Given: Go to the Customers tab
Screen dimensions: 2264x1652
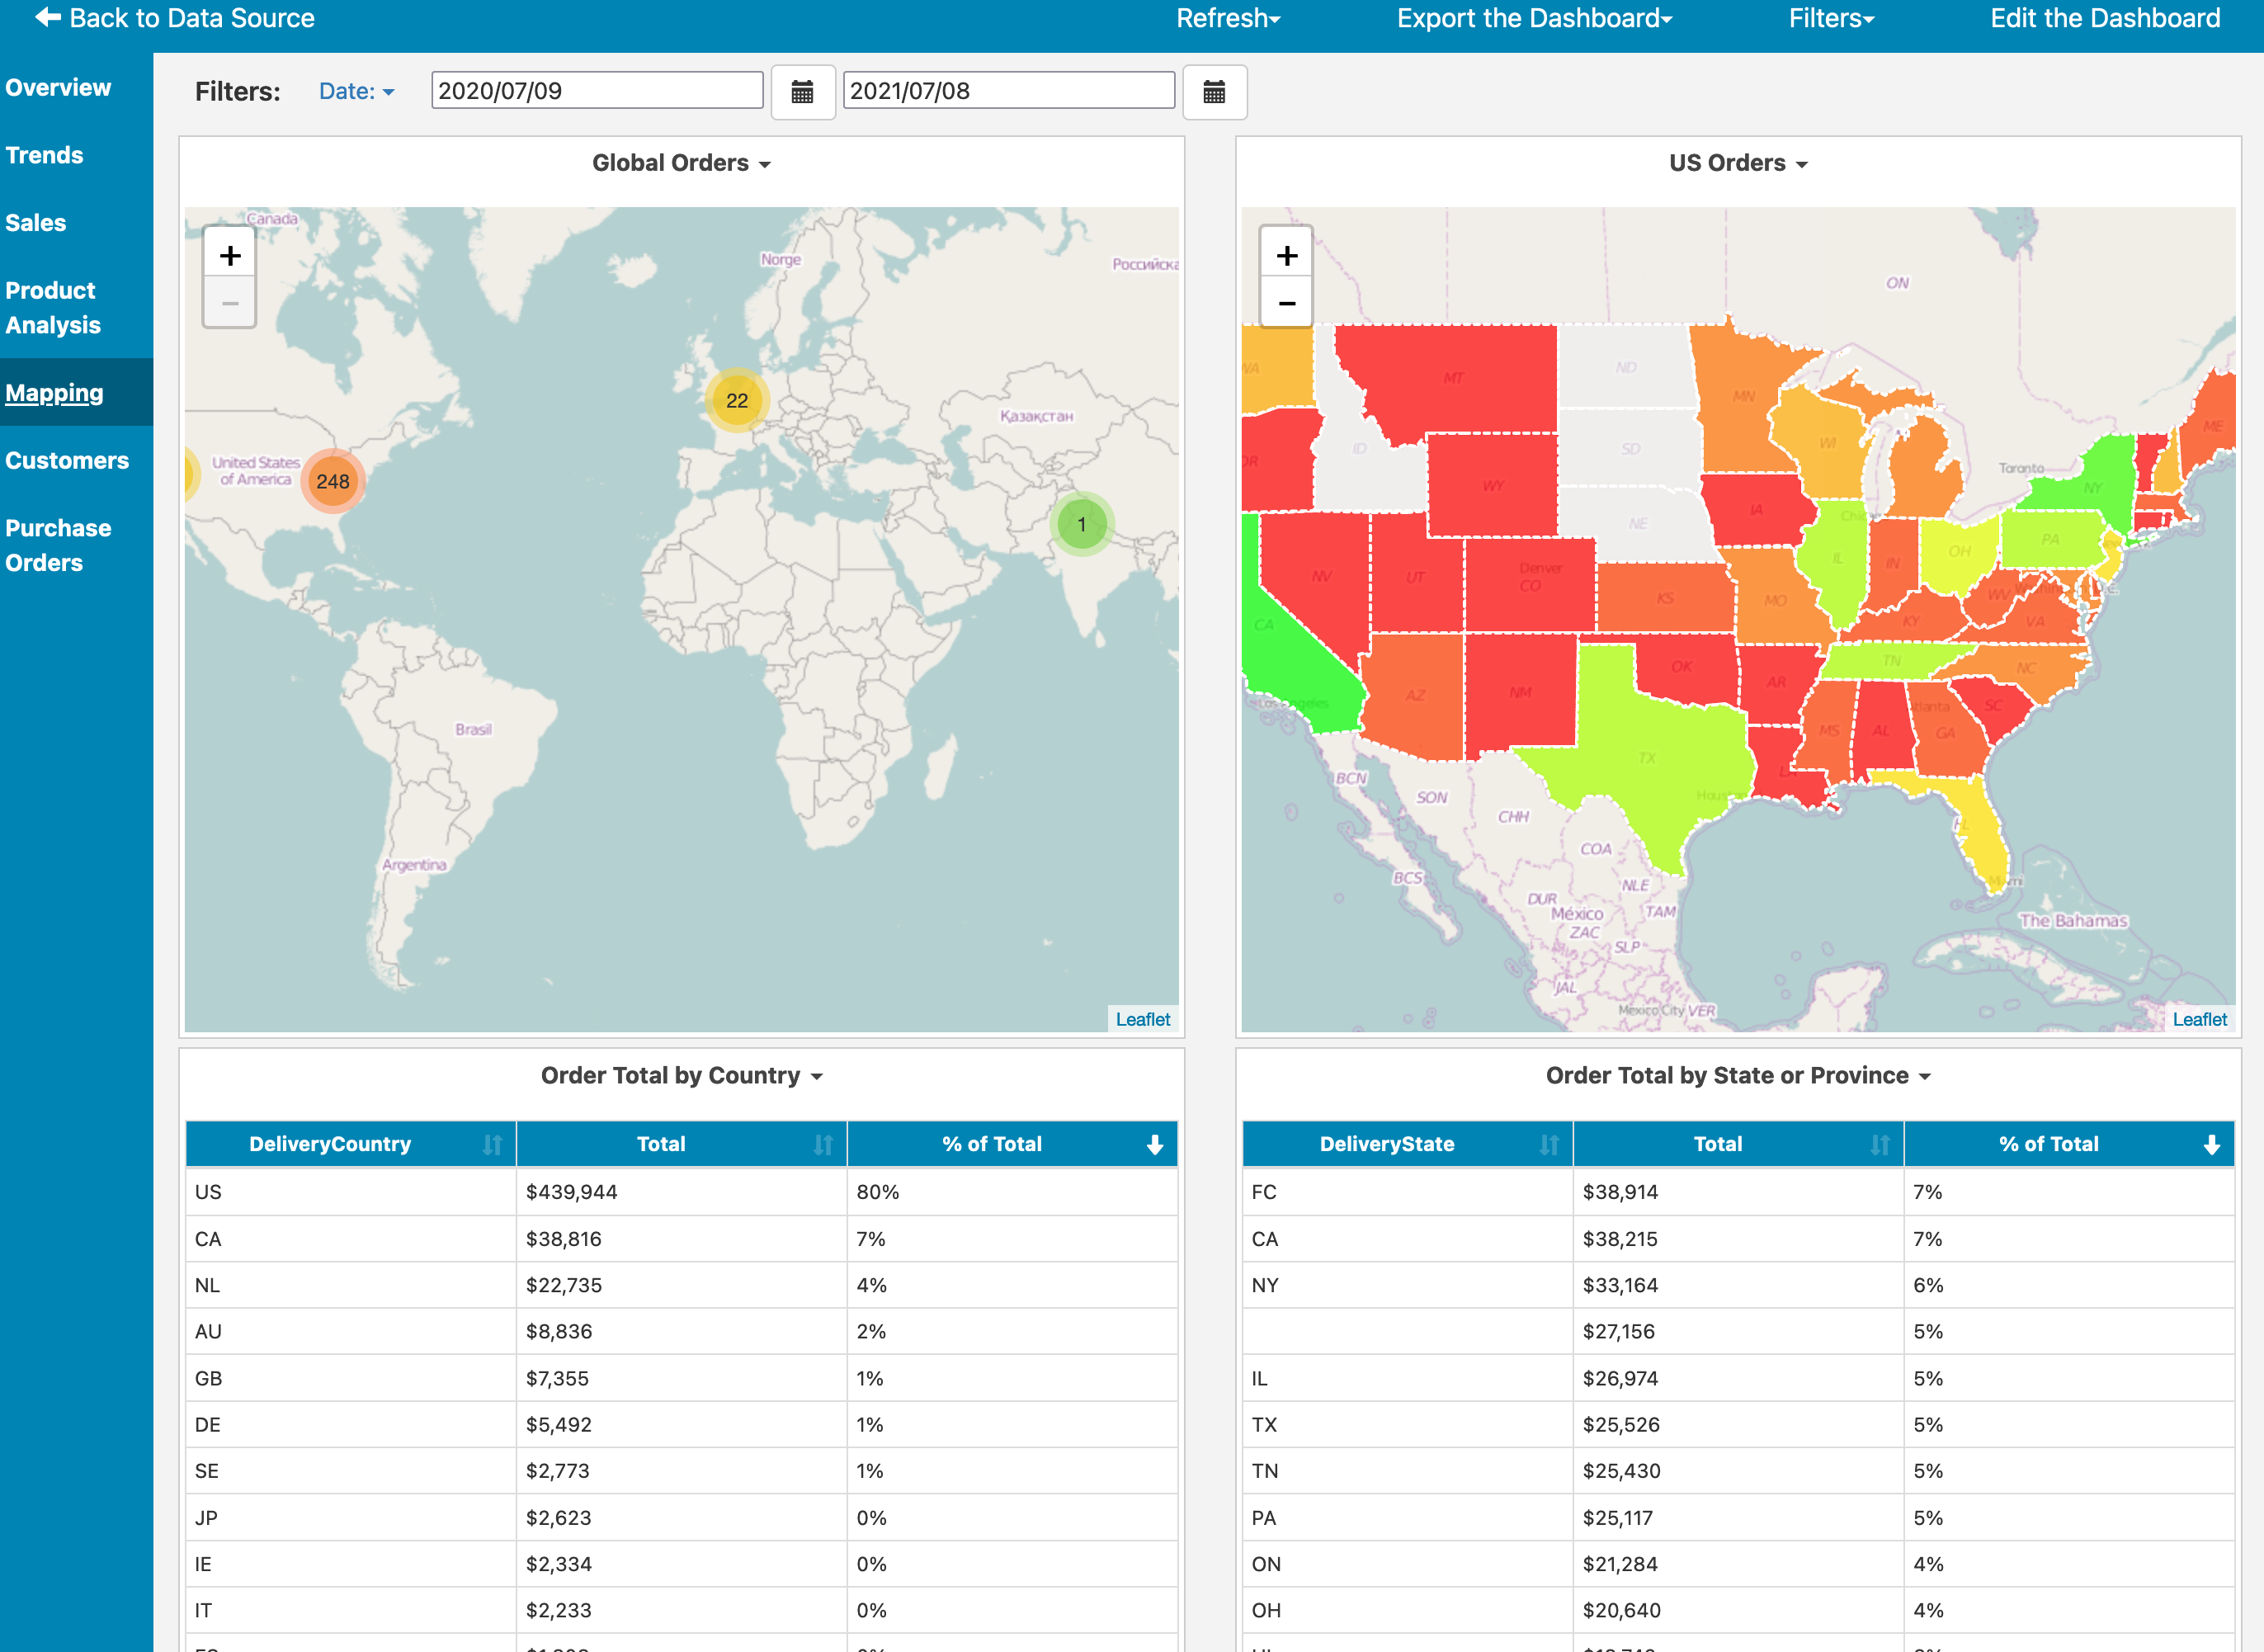Looking at the screenshot, I should click(x=67, y=460).
